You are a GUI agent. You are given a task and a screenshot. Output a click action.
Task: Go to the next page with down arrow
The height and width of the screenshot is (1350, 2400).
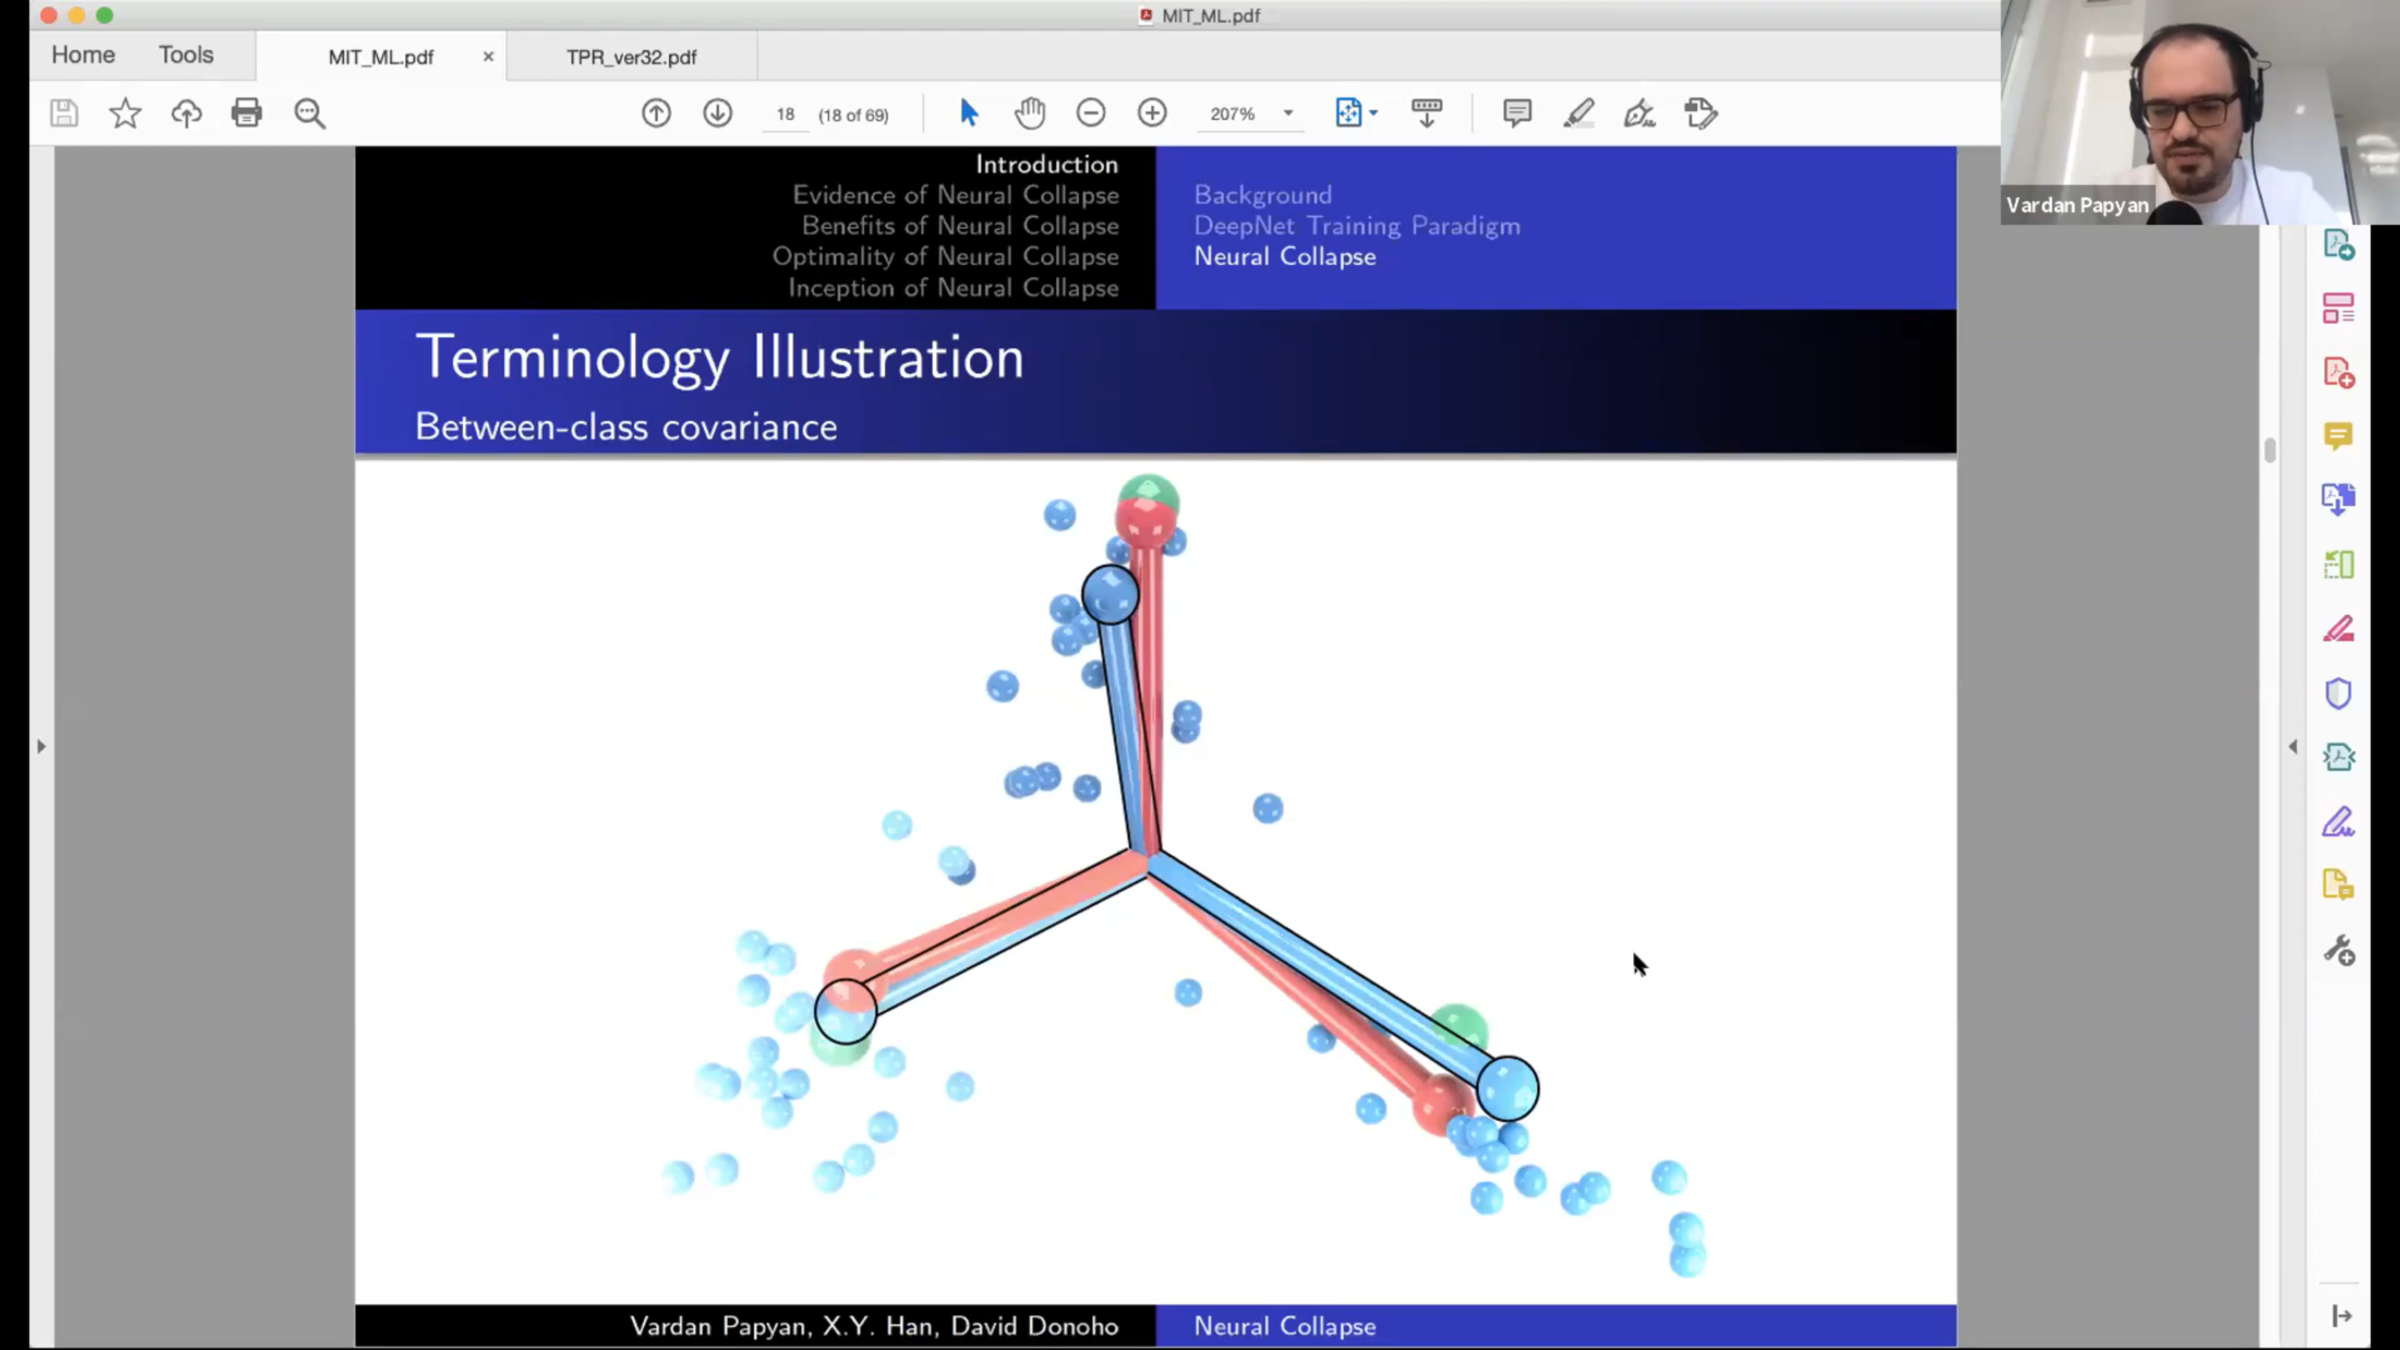click(717, 113)
